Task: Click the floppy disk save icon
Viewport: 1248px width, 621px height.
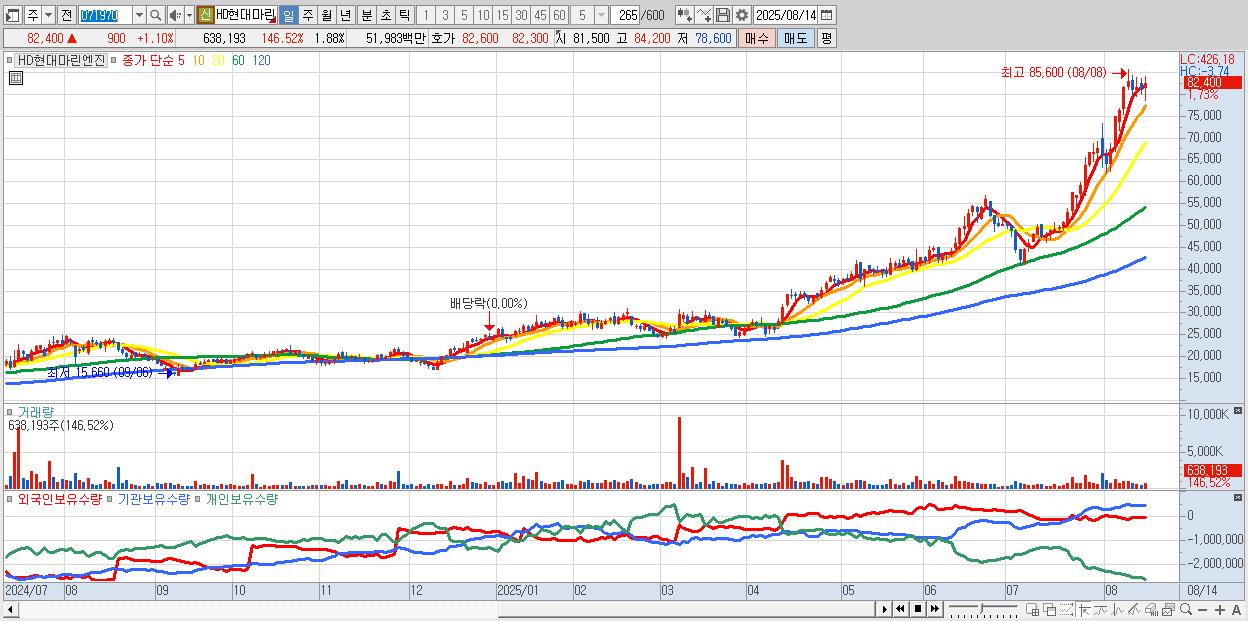Action: pyautogui.click(x=723, y=15)
